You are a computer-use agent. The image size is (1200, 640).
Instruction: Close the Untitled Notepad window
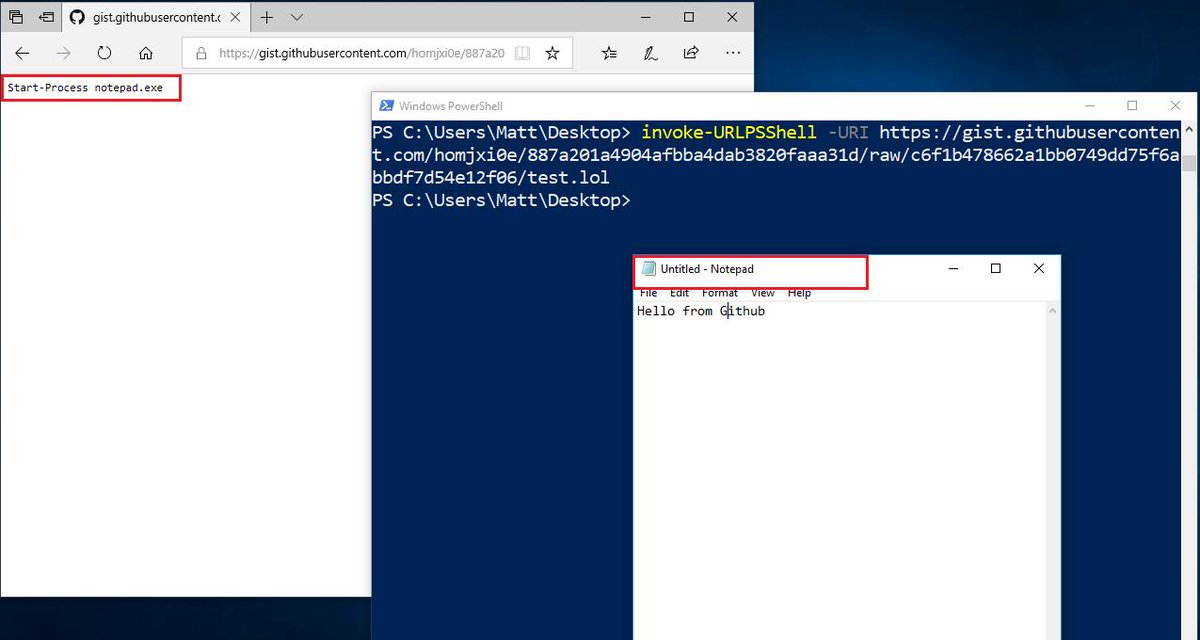1039,269
